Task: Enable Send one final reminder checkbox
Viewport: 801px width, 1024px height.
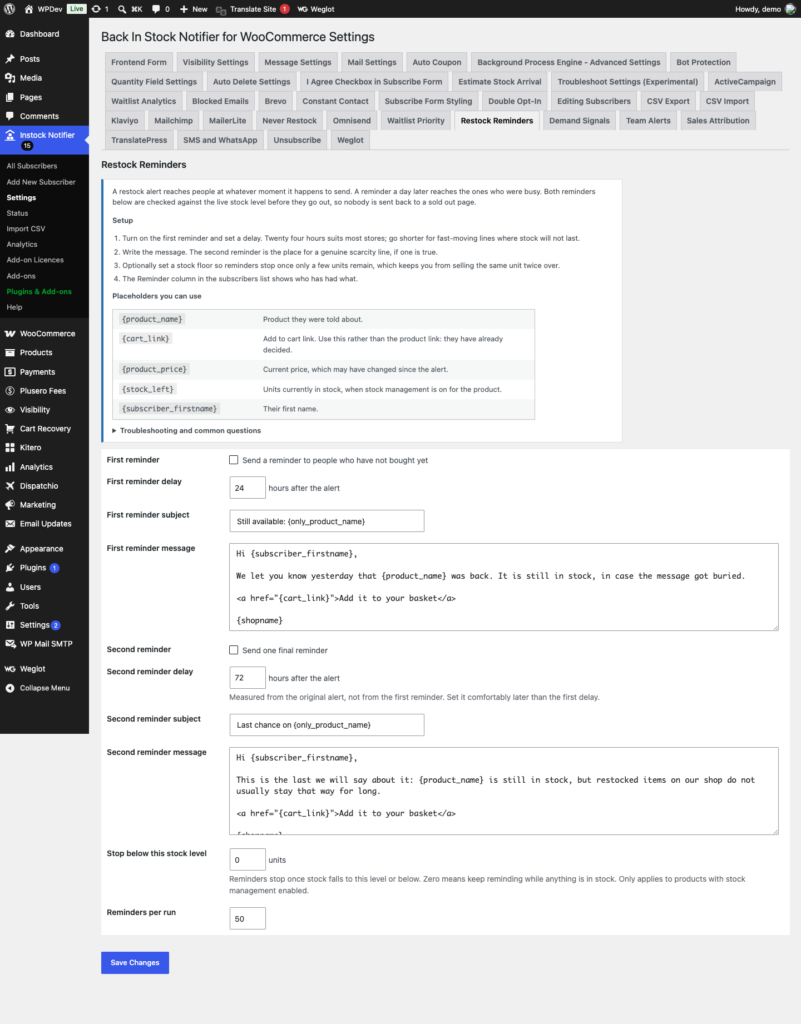Action: 234,650
